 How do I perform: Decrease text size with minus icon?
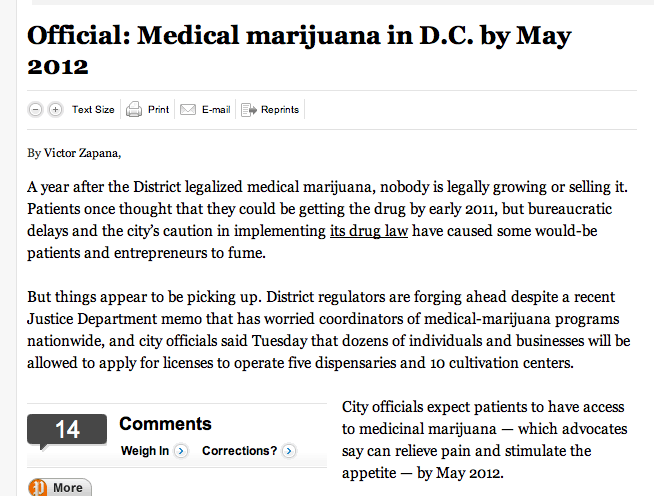[35, 110]
